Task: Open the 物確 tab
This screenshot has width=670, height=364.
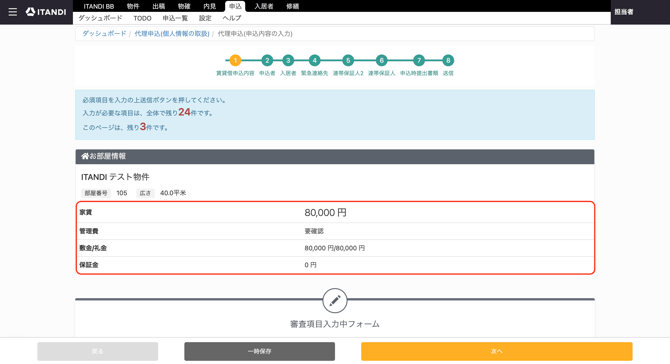Action: 184,6
